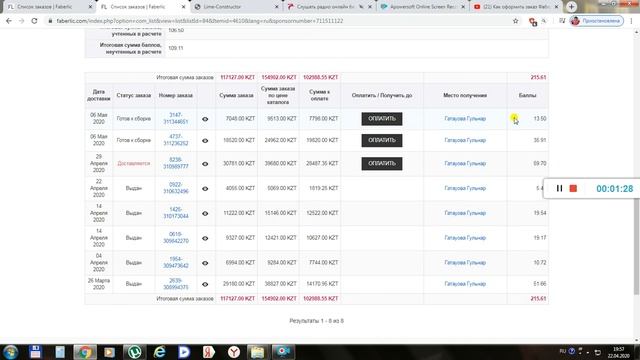The image size is (640, 360).
Task: Open the floppy disk icon in taskbar
Action: (35, 352)
